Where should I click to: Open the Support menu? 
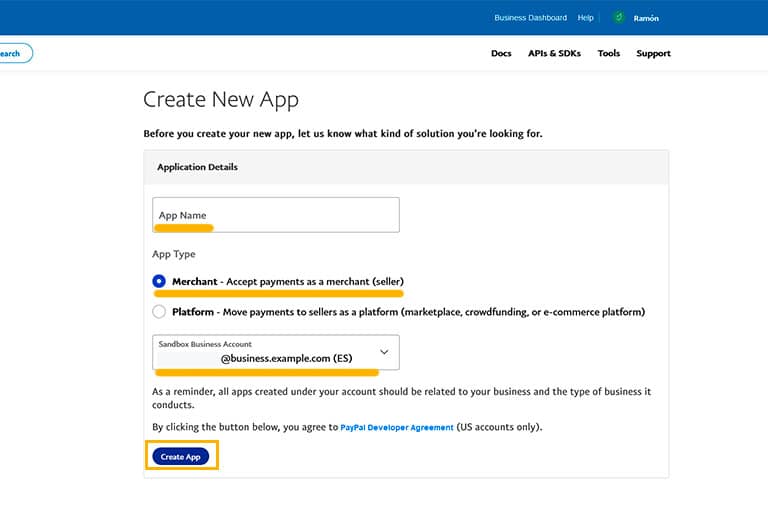click(653, 53)
